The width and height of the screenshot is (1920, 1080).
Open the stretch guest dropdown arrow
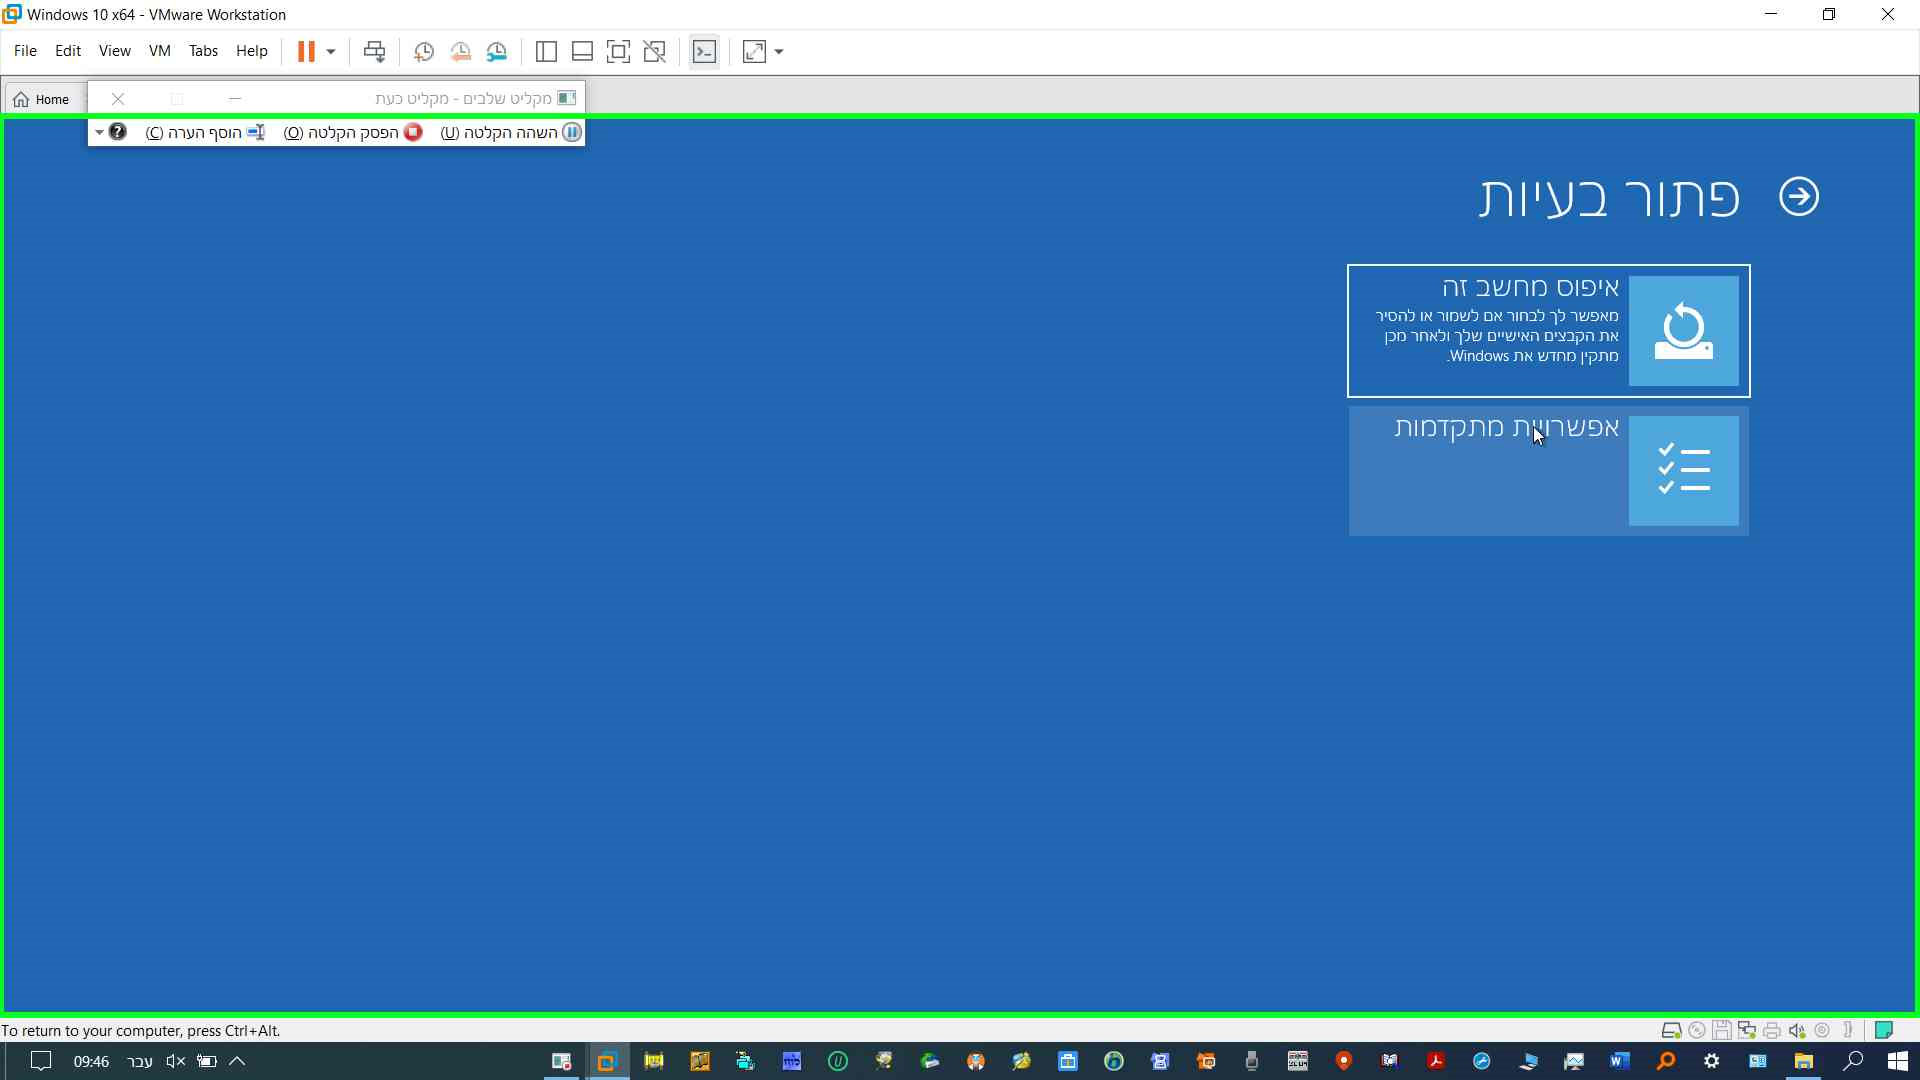click(x=779, y=52)
